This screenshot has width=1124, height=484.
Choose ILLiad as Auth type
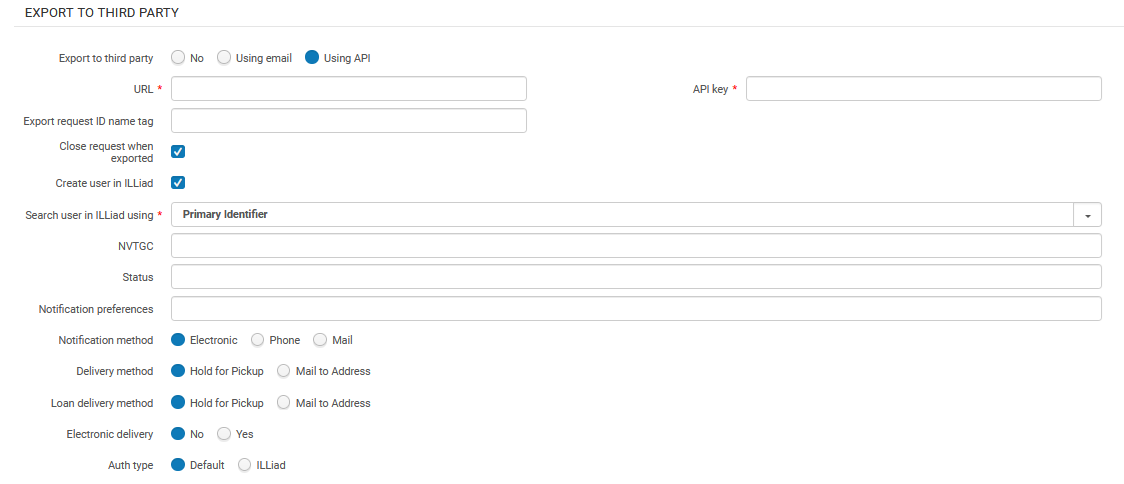click(245, 465)
